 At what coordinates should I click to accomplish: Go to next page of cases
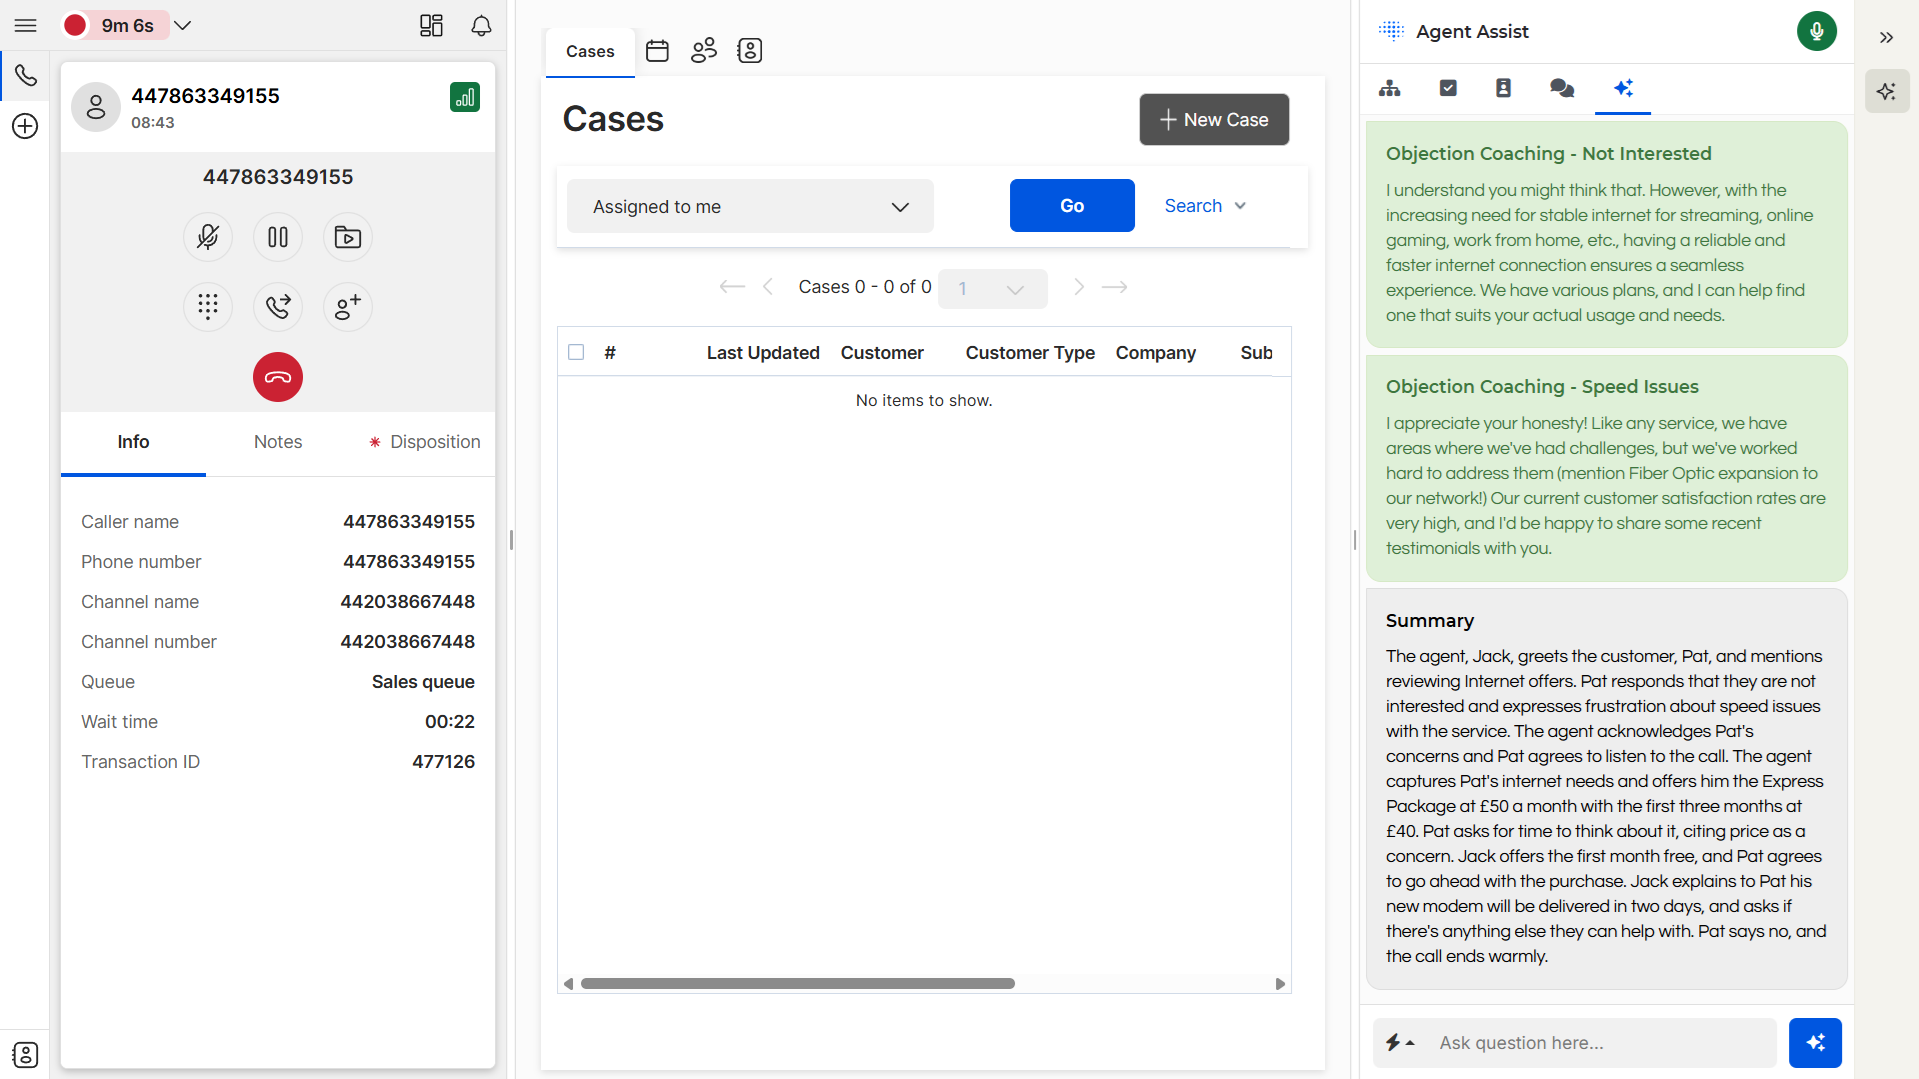(1078, 287)
